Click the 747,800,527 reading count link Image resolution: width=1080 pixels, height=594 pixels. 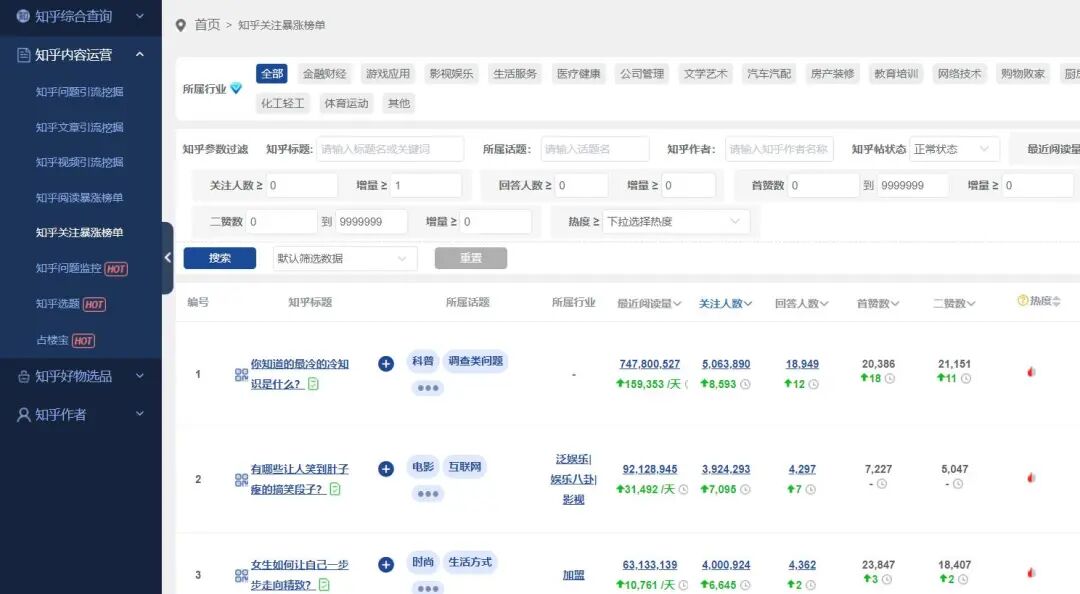click(x=650, y=364)
